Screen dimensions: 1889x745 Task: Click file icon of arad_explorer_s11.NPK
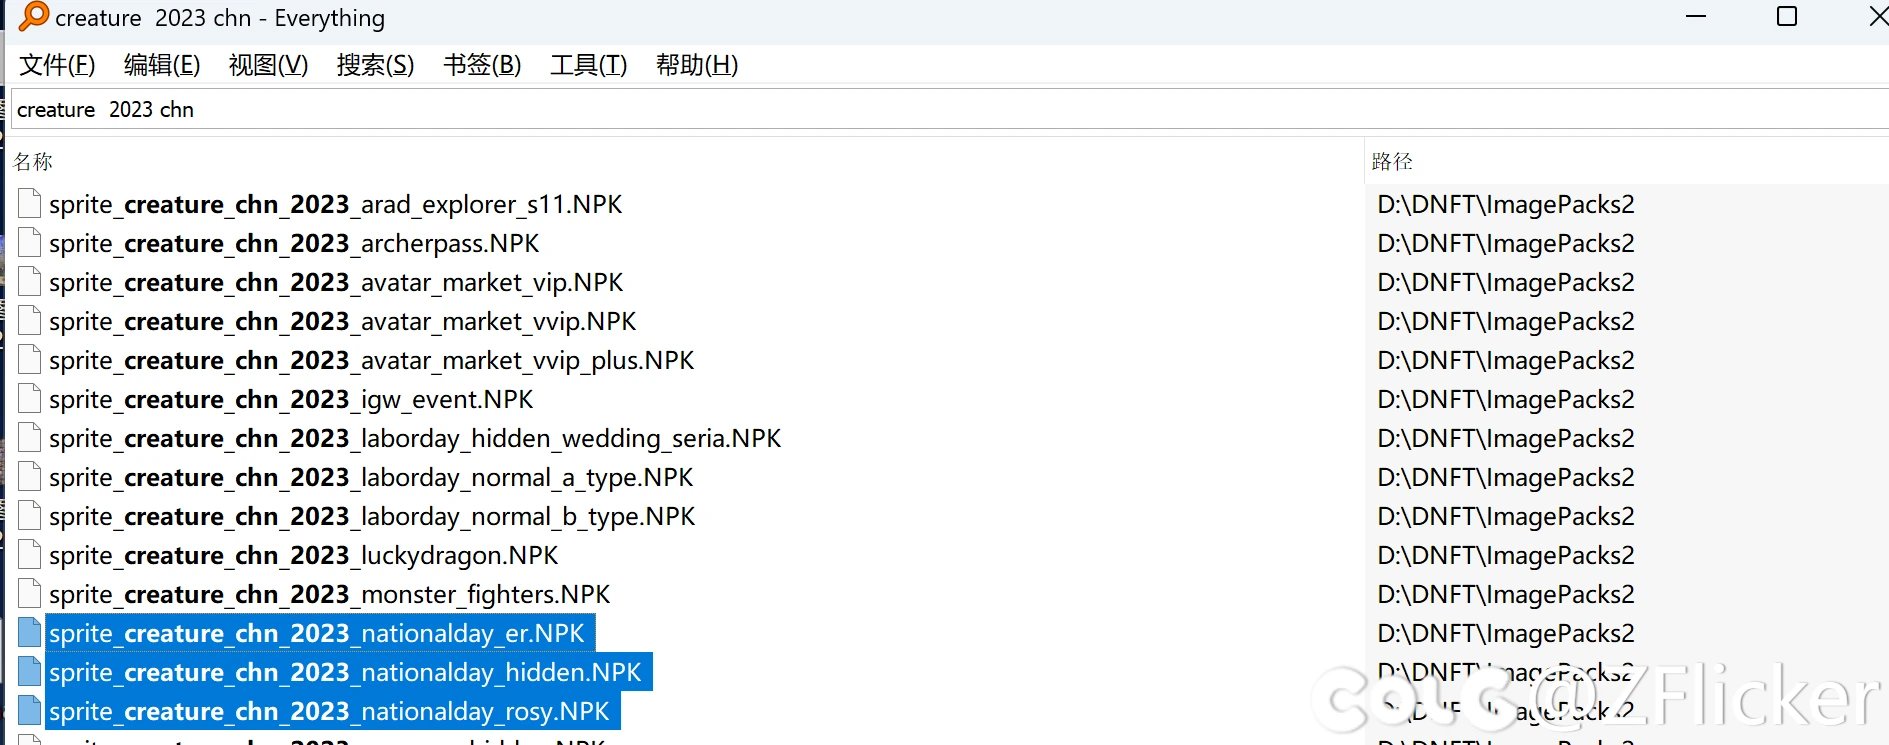(30, 204)
